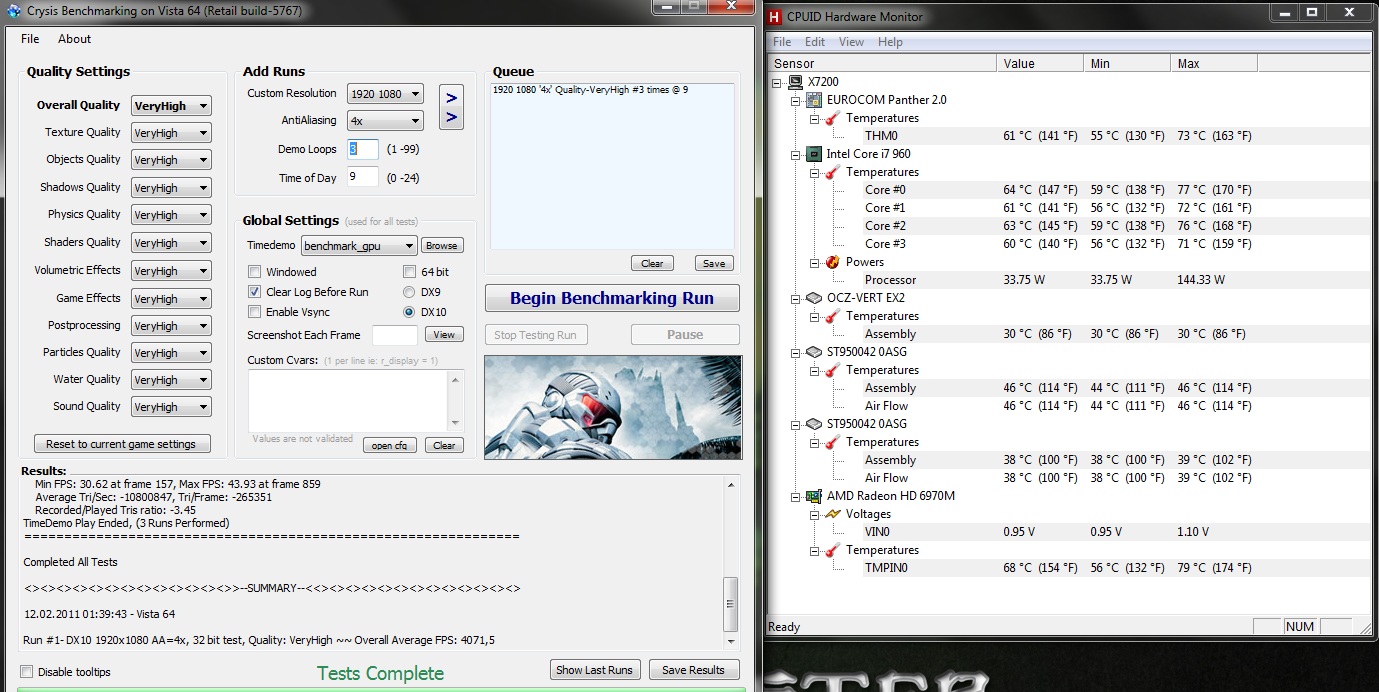Collapse the AMD Radeon HD 6970M tree node

pyautogui.click(x=795, y=496)
